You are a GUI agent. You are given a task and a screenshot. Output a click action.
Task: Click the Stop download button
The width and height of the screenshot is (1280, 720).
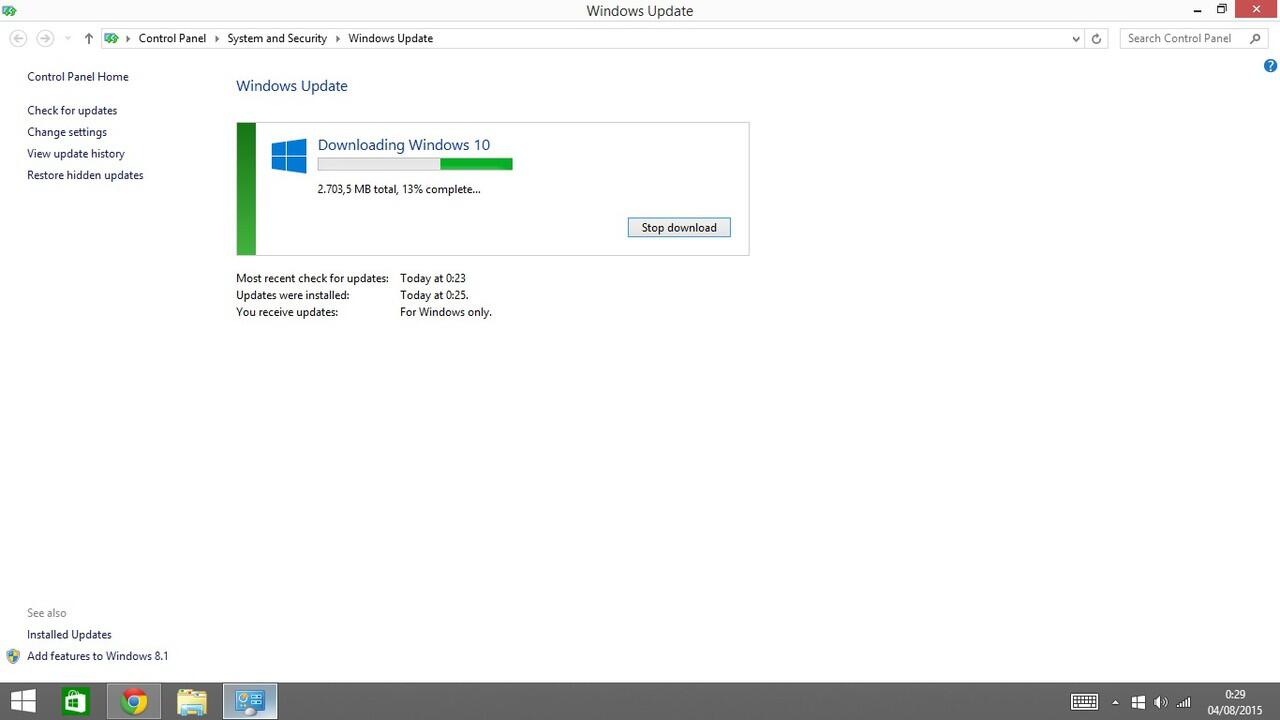pos(679,227)
